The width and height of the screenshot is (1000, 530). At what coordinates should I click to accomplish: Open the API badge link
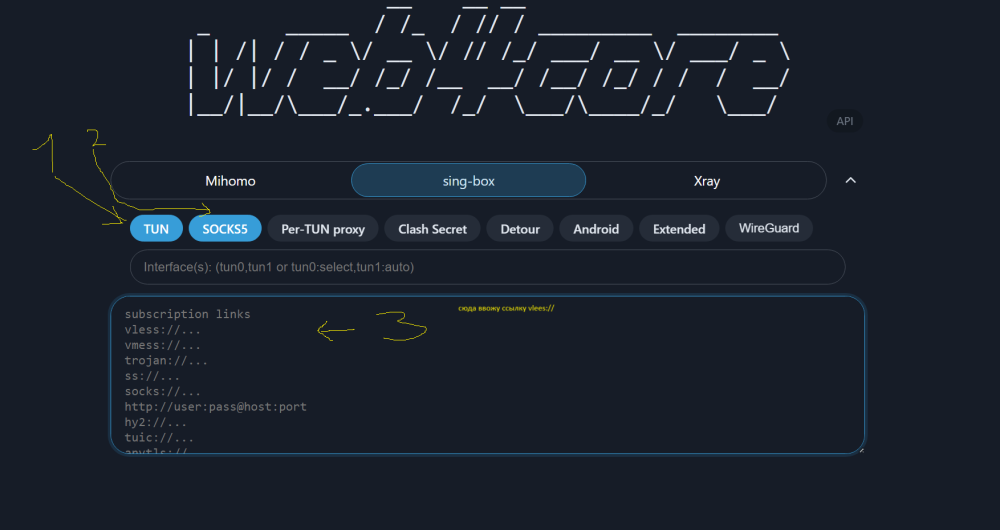point(844,121)
